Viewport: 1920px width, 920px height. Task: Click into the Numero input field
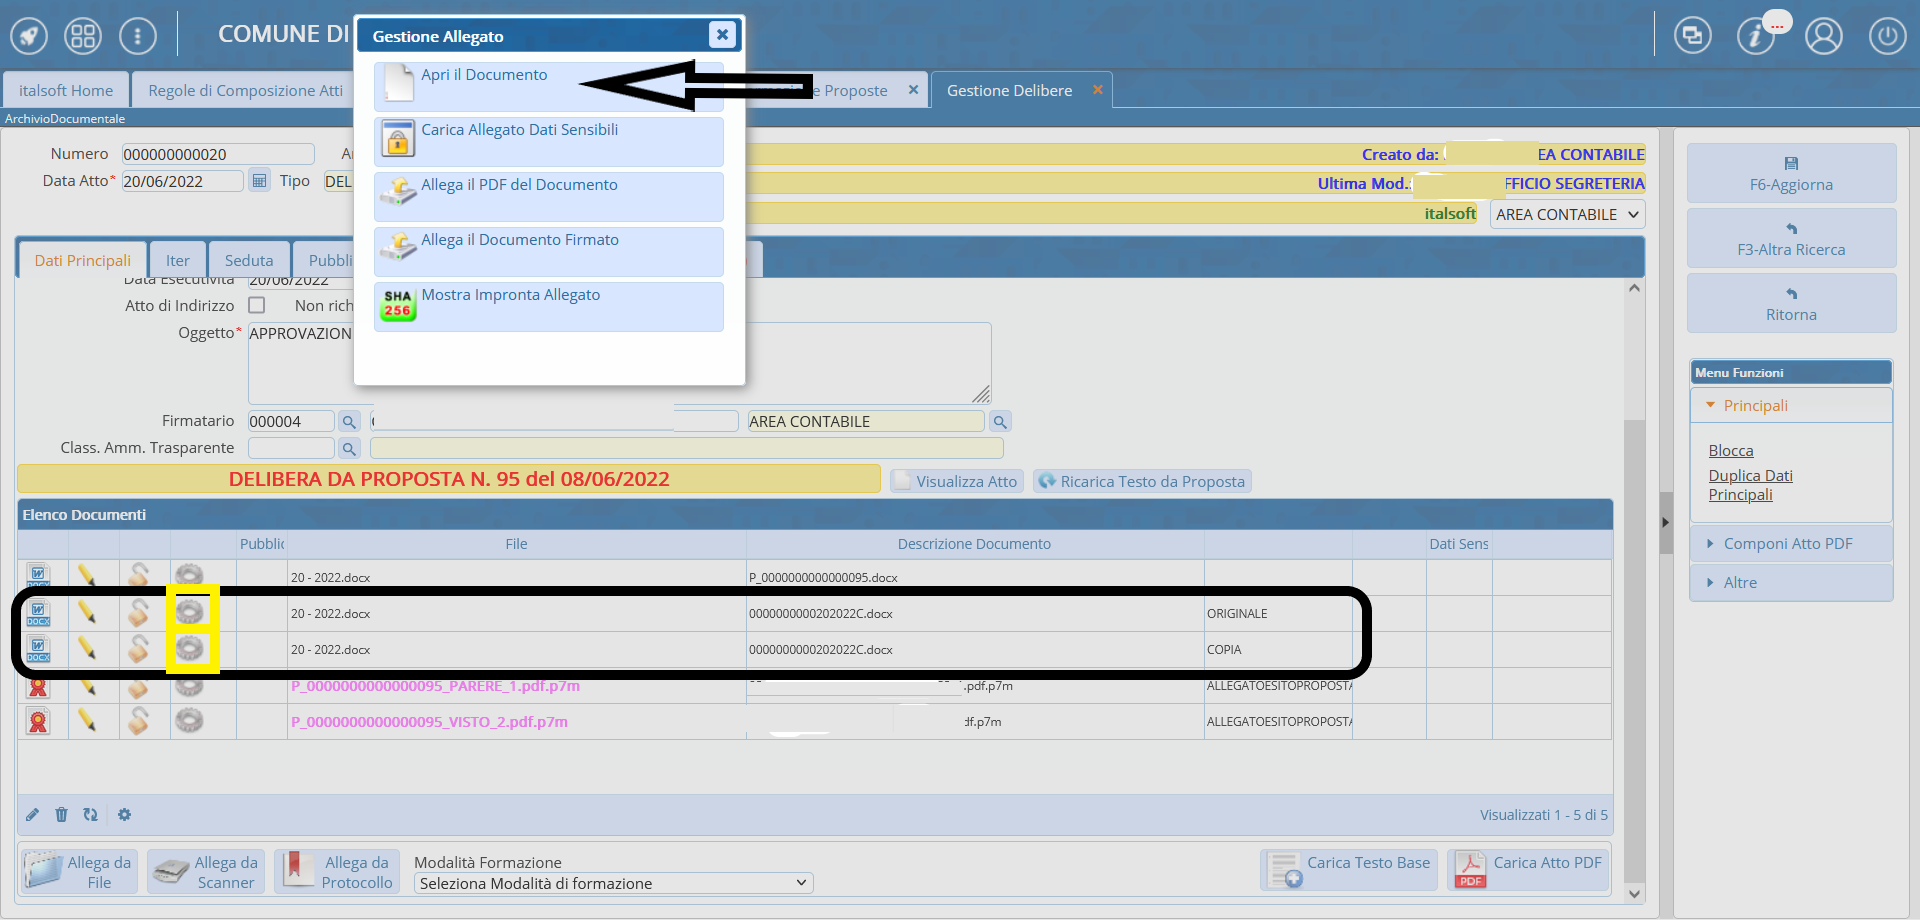(x=217, y=154)
